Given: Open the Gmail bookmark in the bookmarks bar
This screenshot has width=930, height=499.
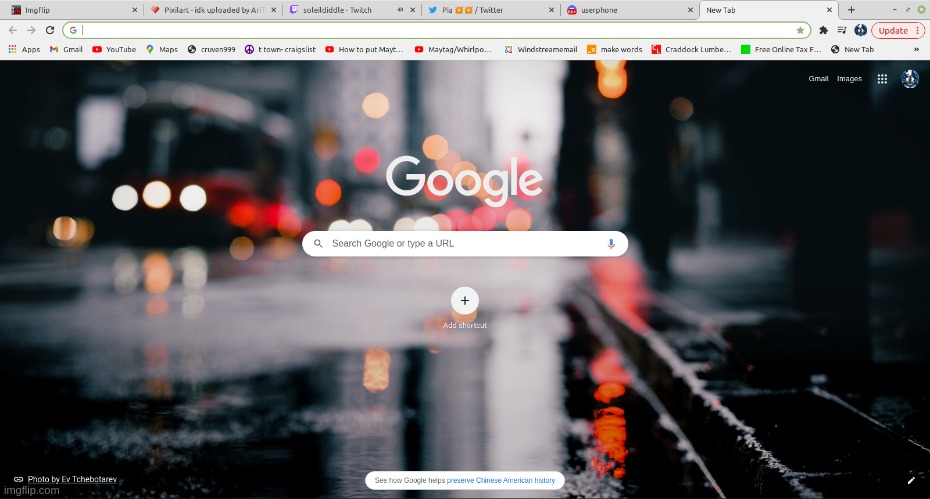Looking at the screenshot, I should coord(66,49).
